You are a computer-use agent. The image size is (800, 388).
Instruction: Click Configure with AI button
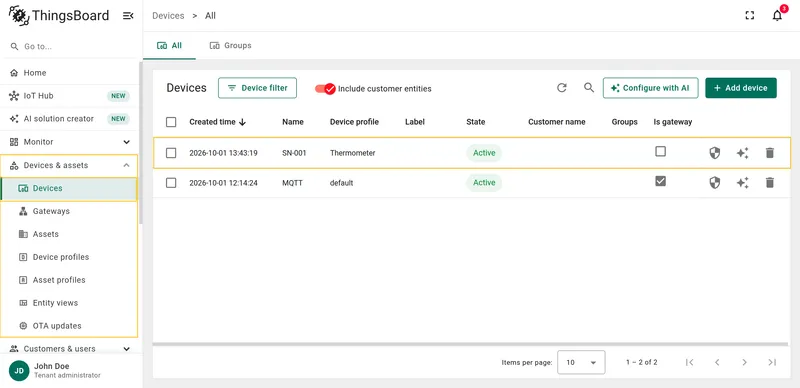(x=651, y=88)
